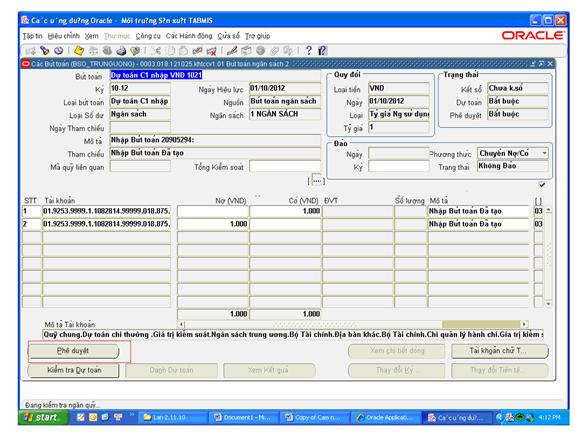
Task: Click the yellow Save toolbar icon
Action: pos(79,51)
